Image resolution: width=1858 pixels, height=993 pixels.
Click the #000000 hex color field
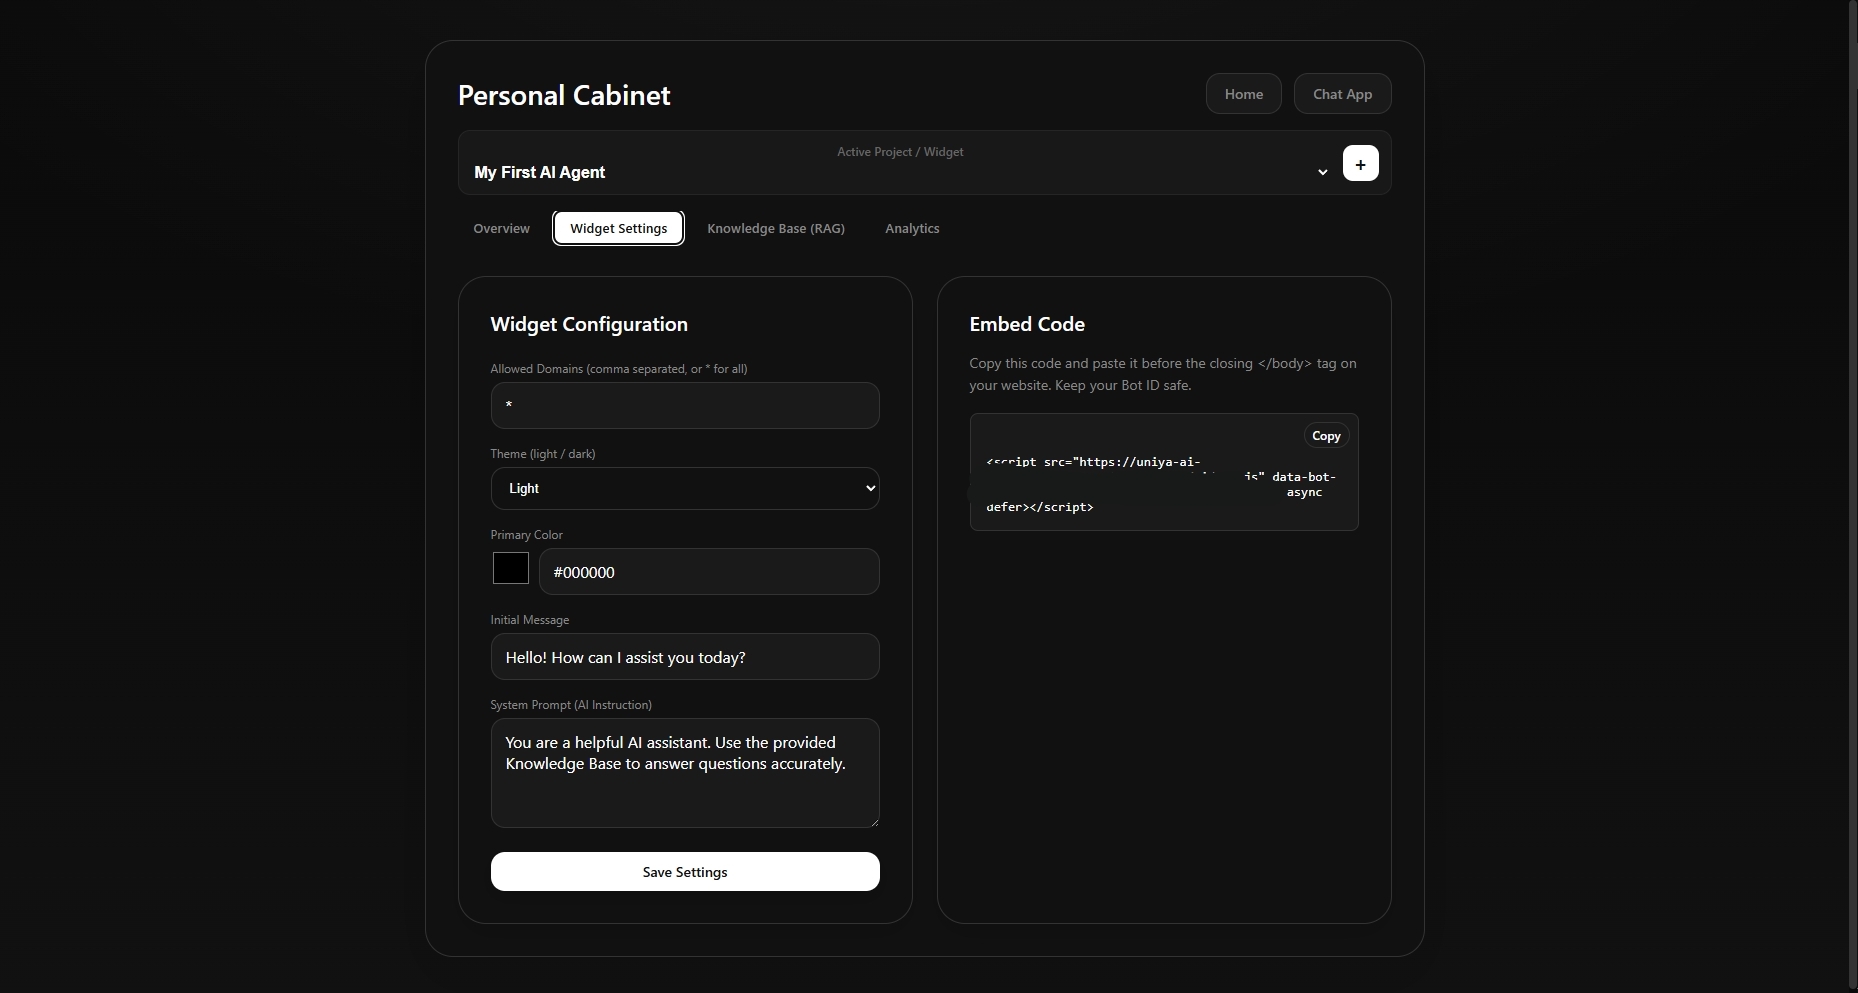709,572
